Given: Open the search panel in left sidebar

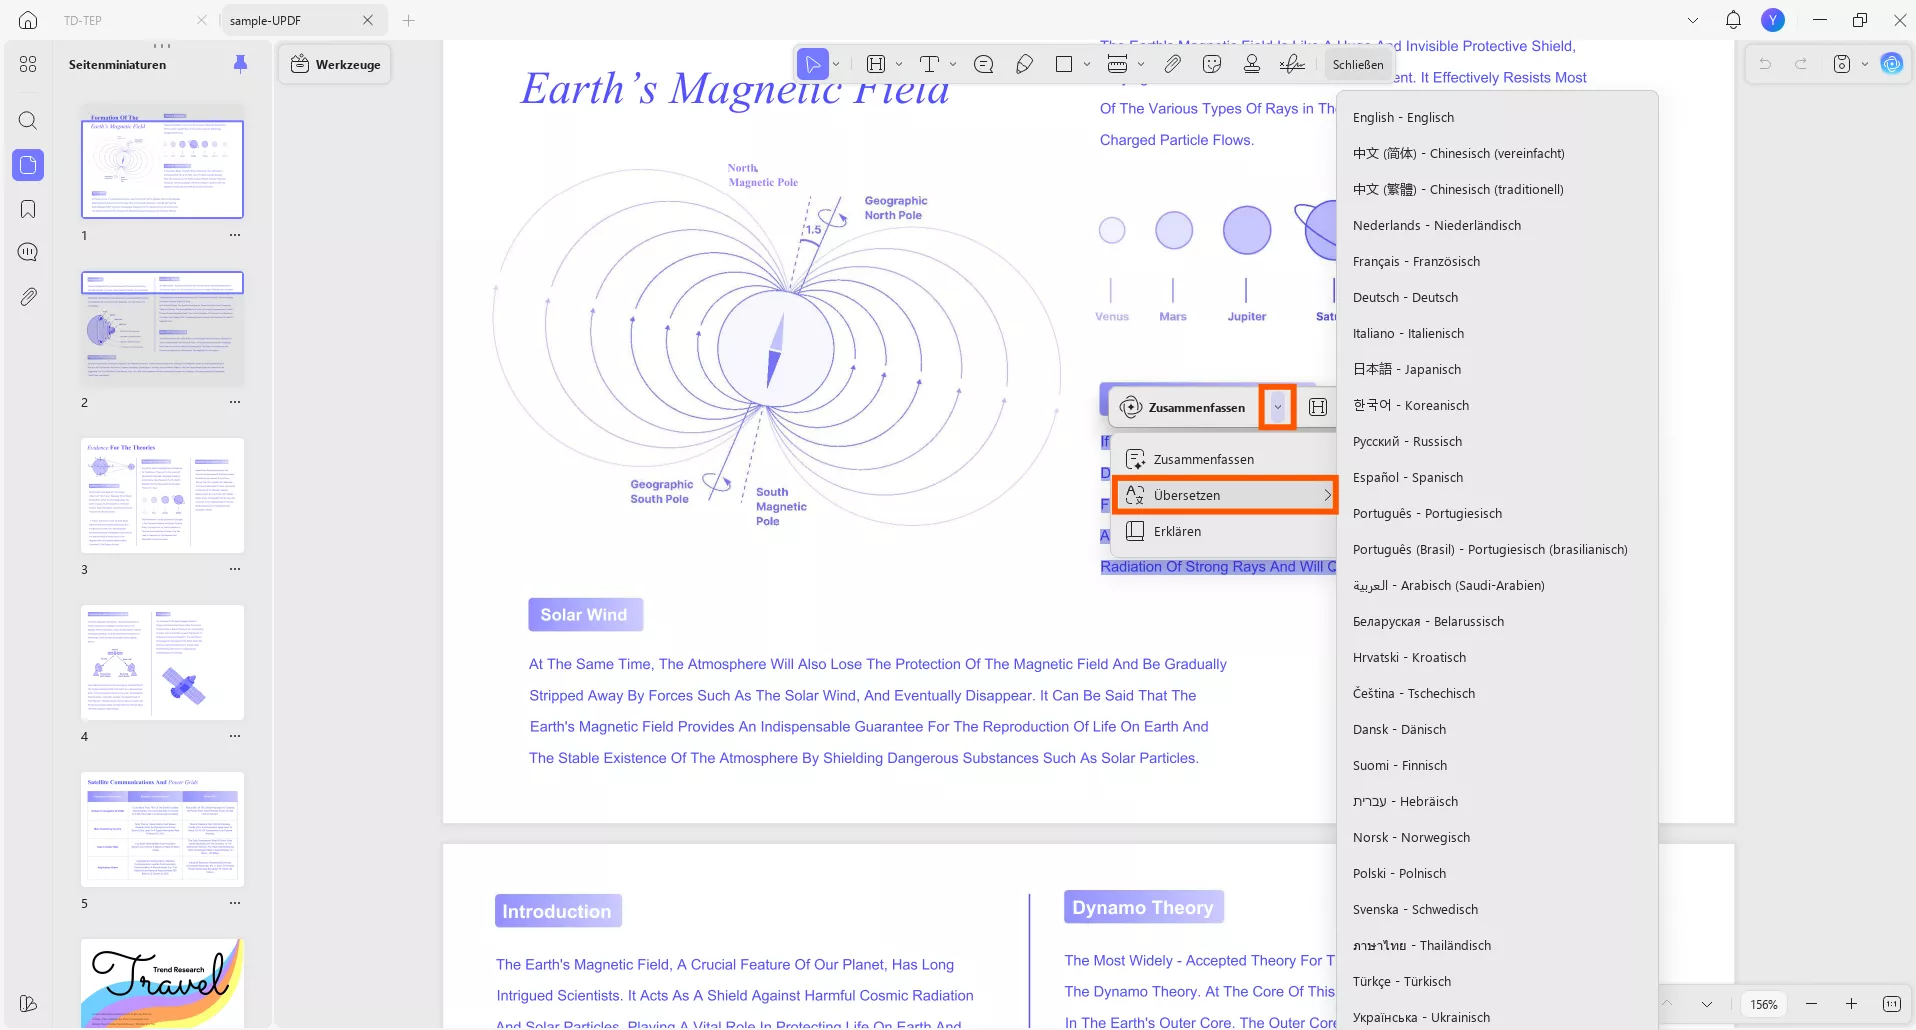Looking at the screenshot, I should click(x=28, y=121).
